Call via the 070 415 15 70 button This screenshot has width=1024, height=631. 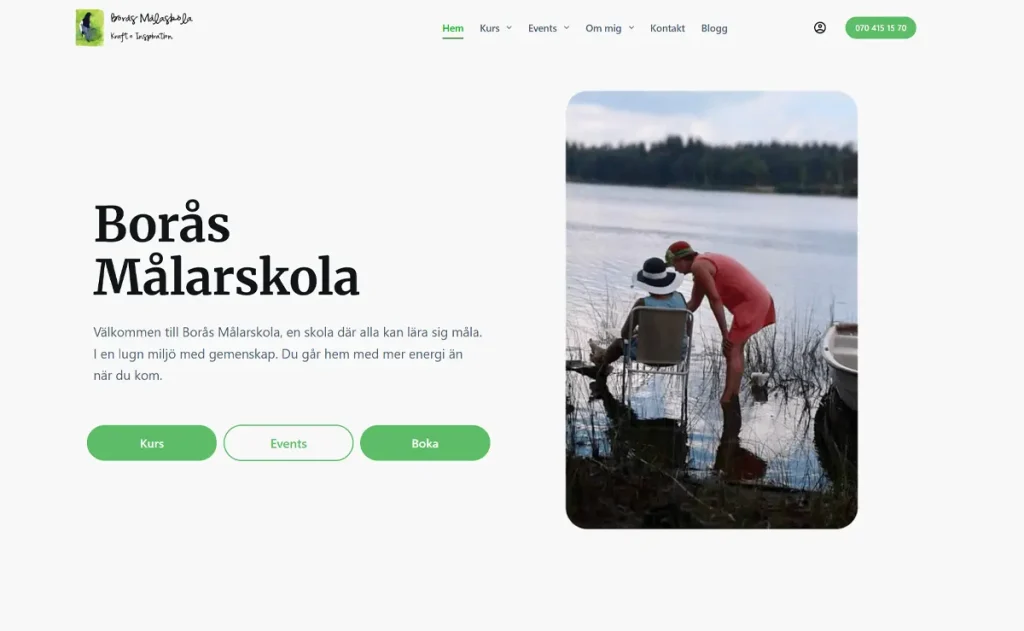[x=880, y=27]
